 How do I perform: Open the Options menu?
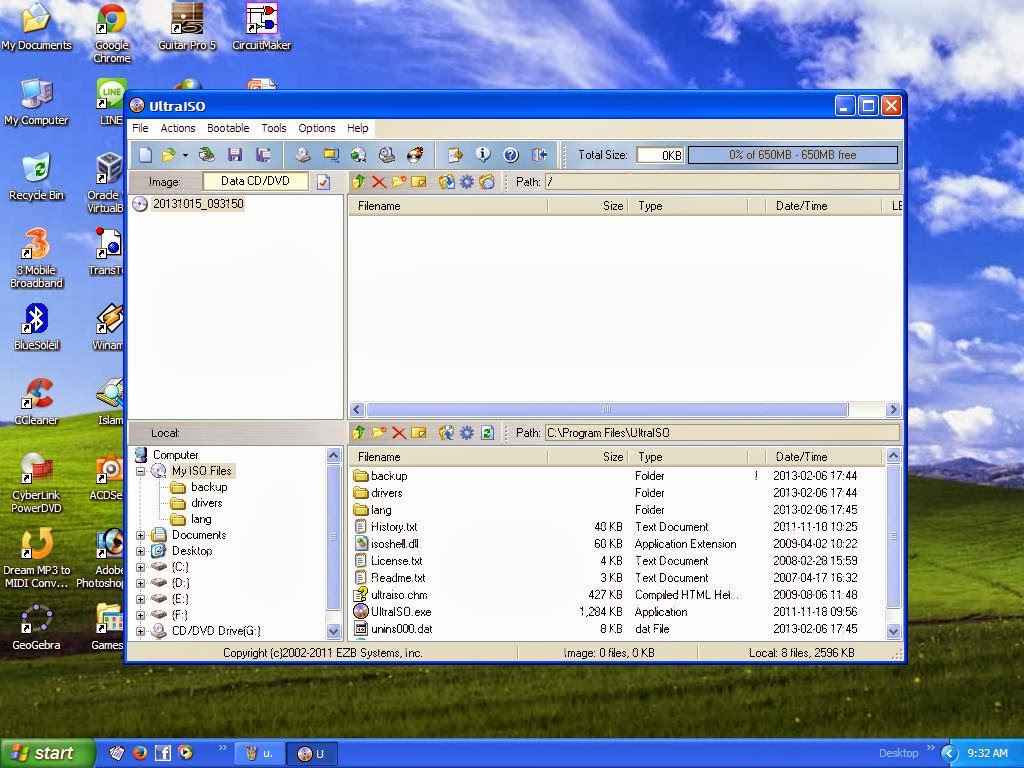(x=316, y=128)
